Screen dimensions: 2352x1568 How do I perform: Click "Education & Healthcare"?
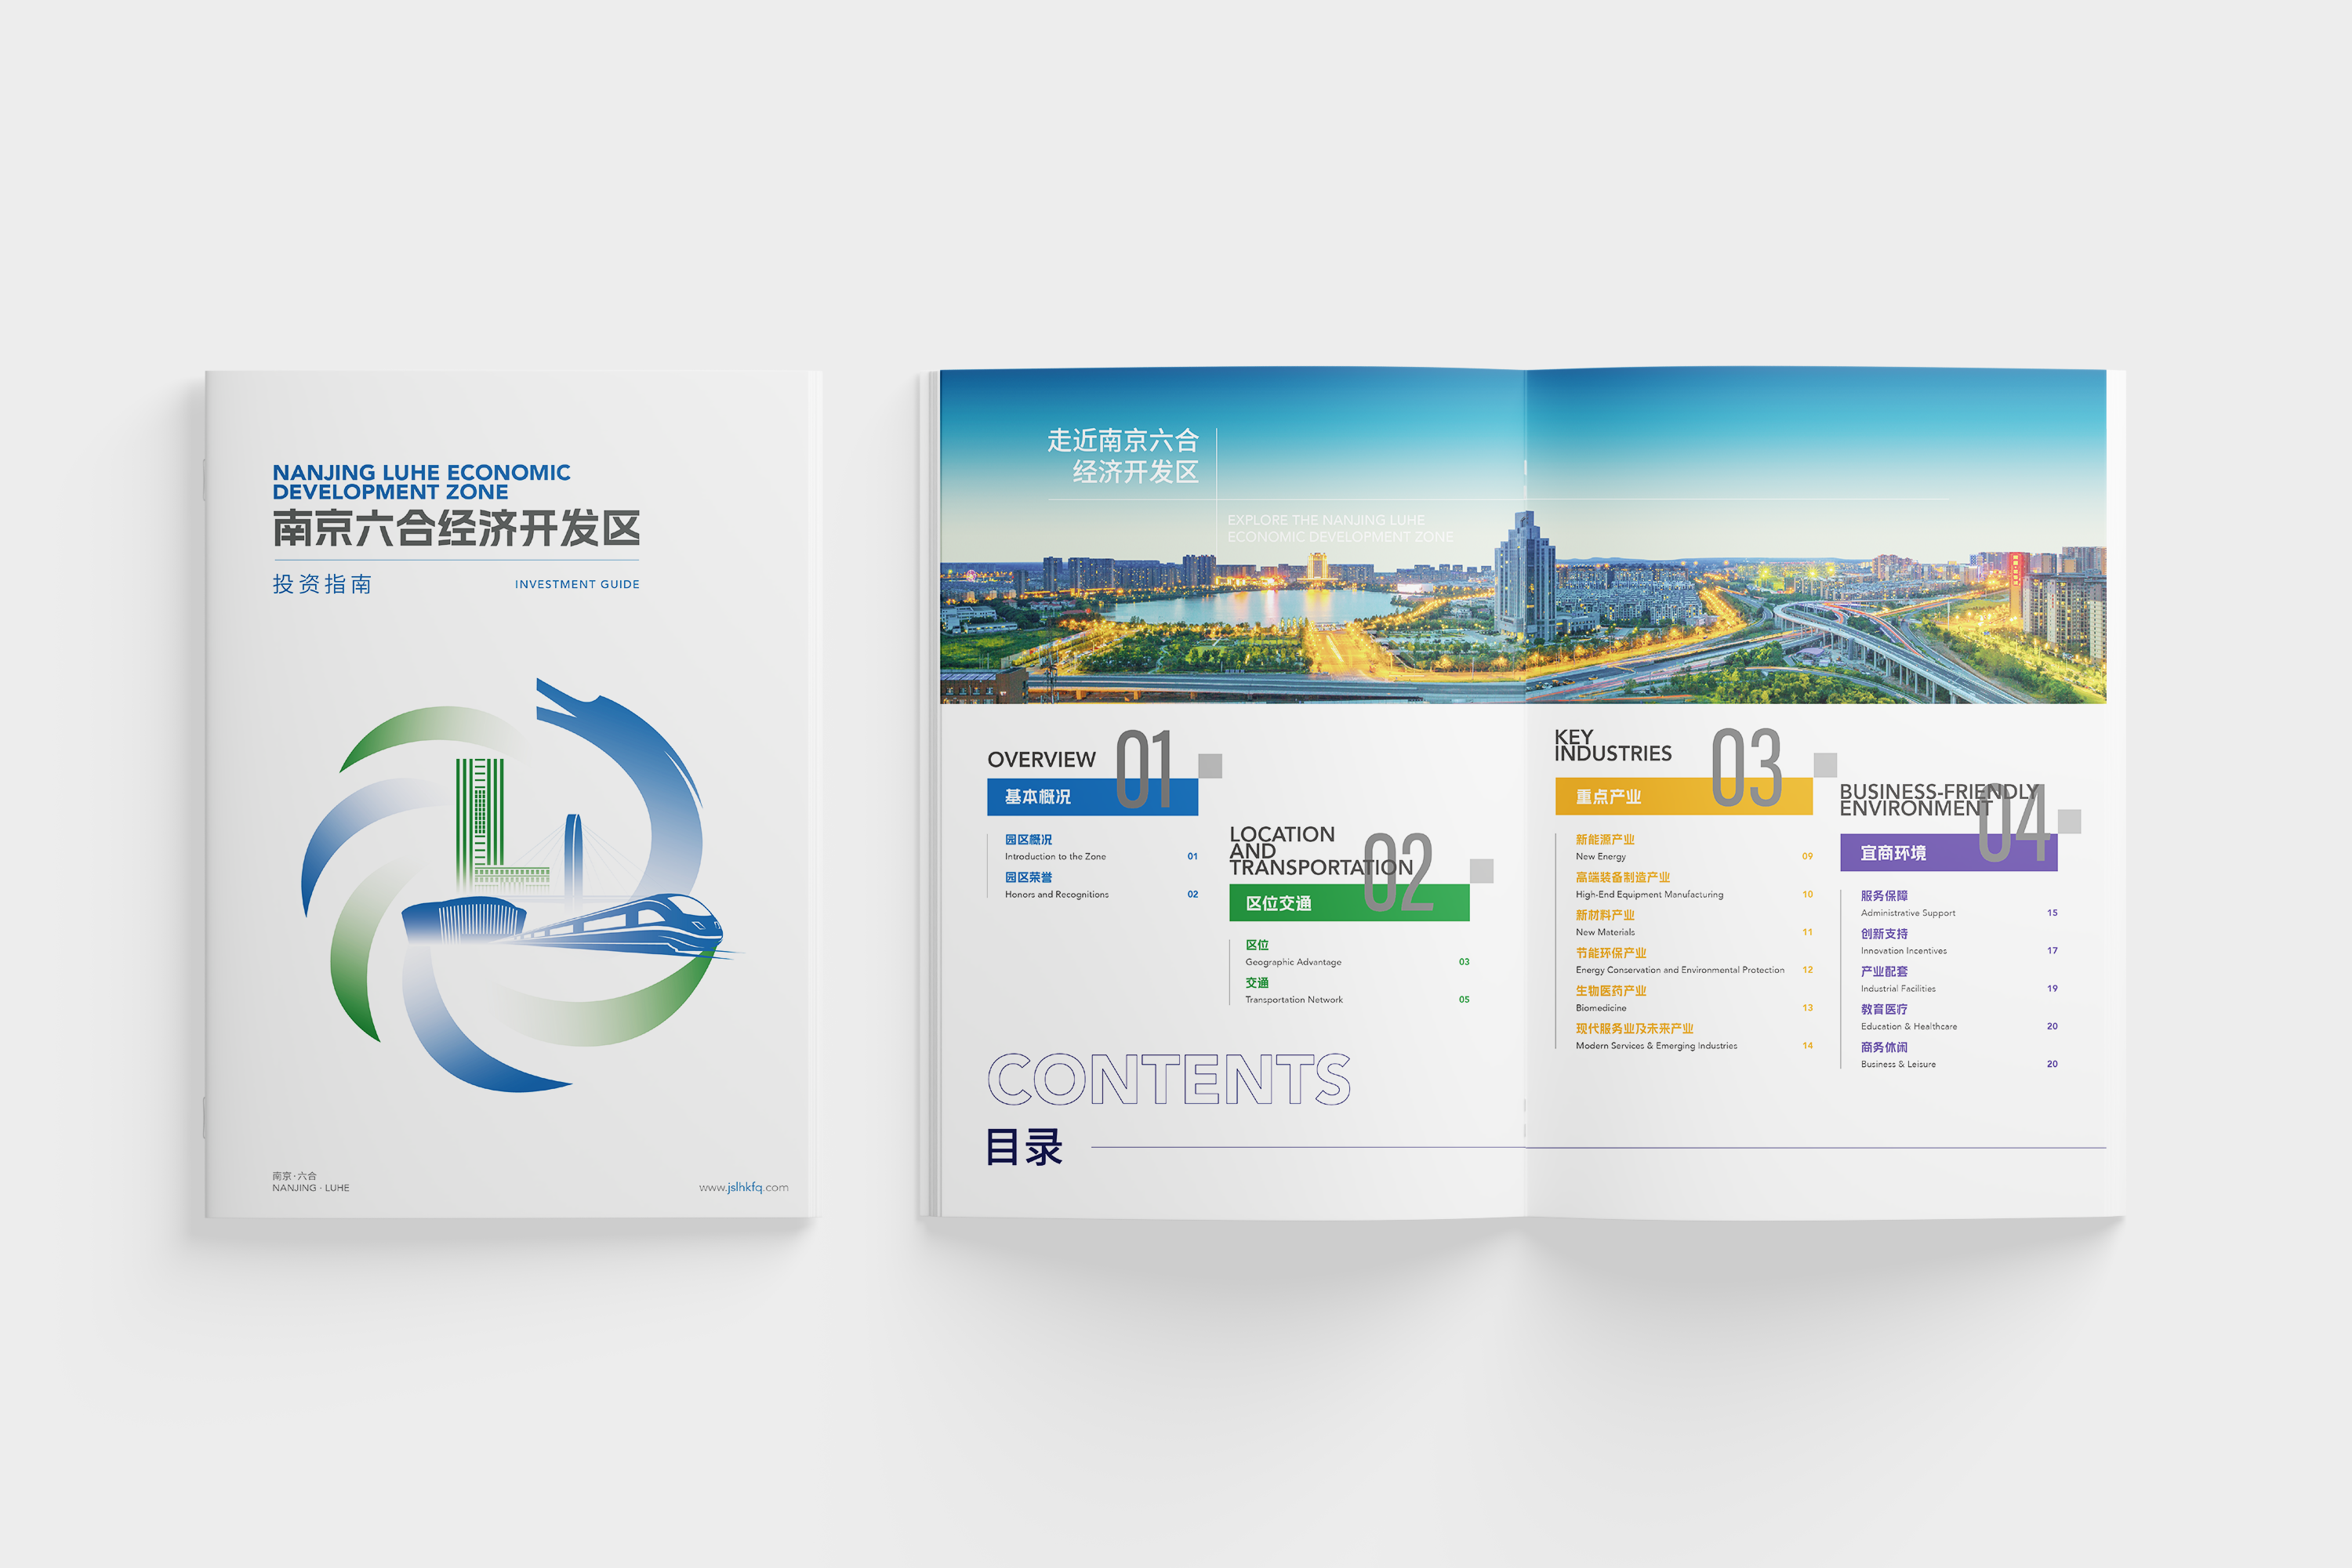(x=1909, y=1027)
